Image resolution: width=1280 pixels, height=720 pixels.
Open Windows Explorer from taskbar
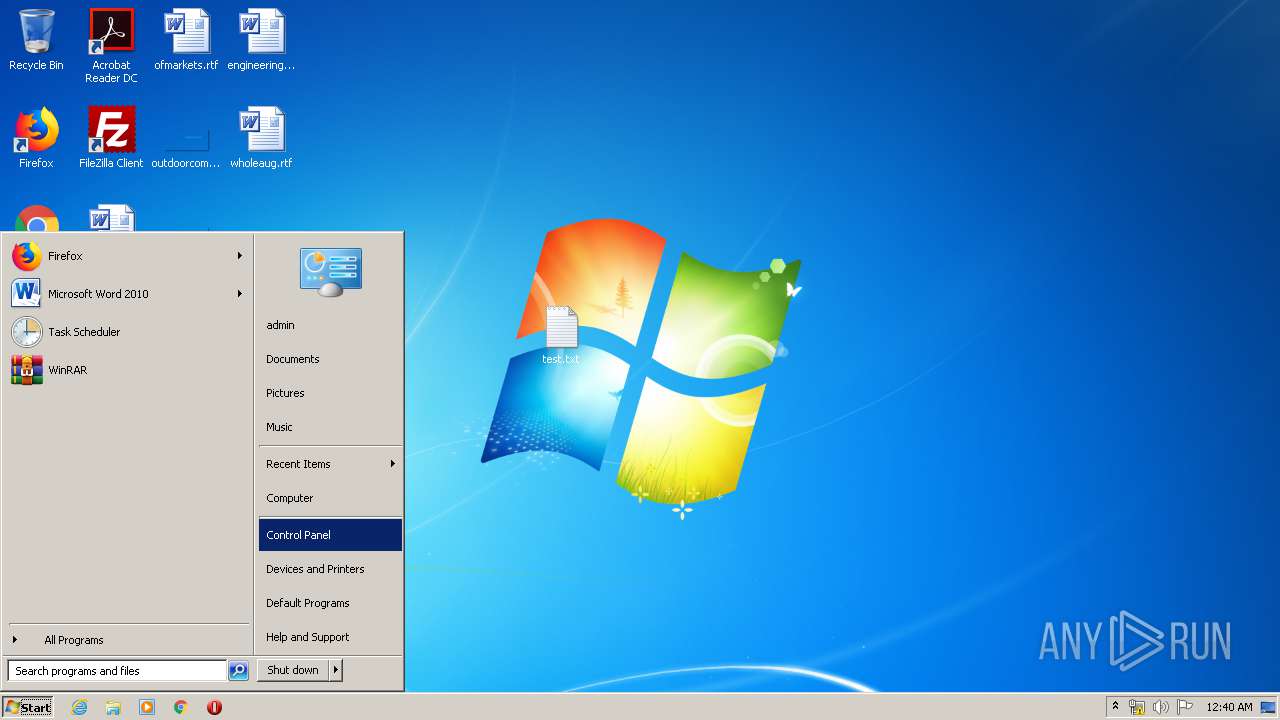pos(113,707)
